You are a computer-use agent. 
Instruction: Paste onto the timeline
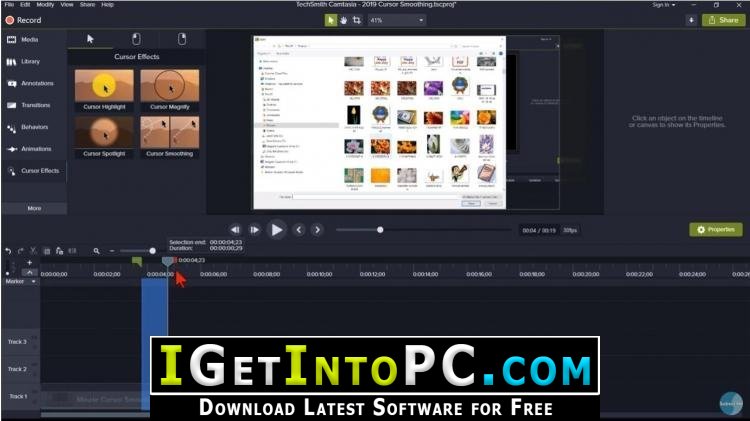(59, 251)
